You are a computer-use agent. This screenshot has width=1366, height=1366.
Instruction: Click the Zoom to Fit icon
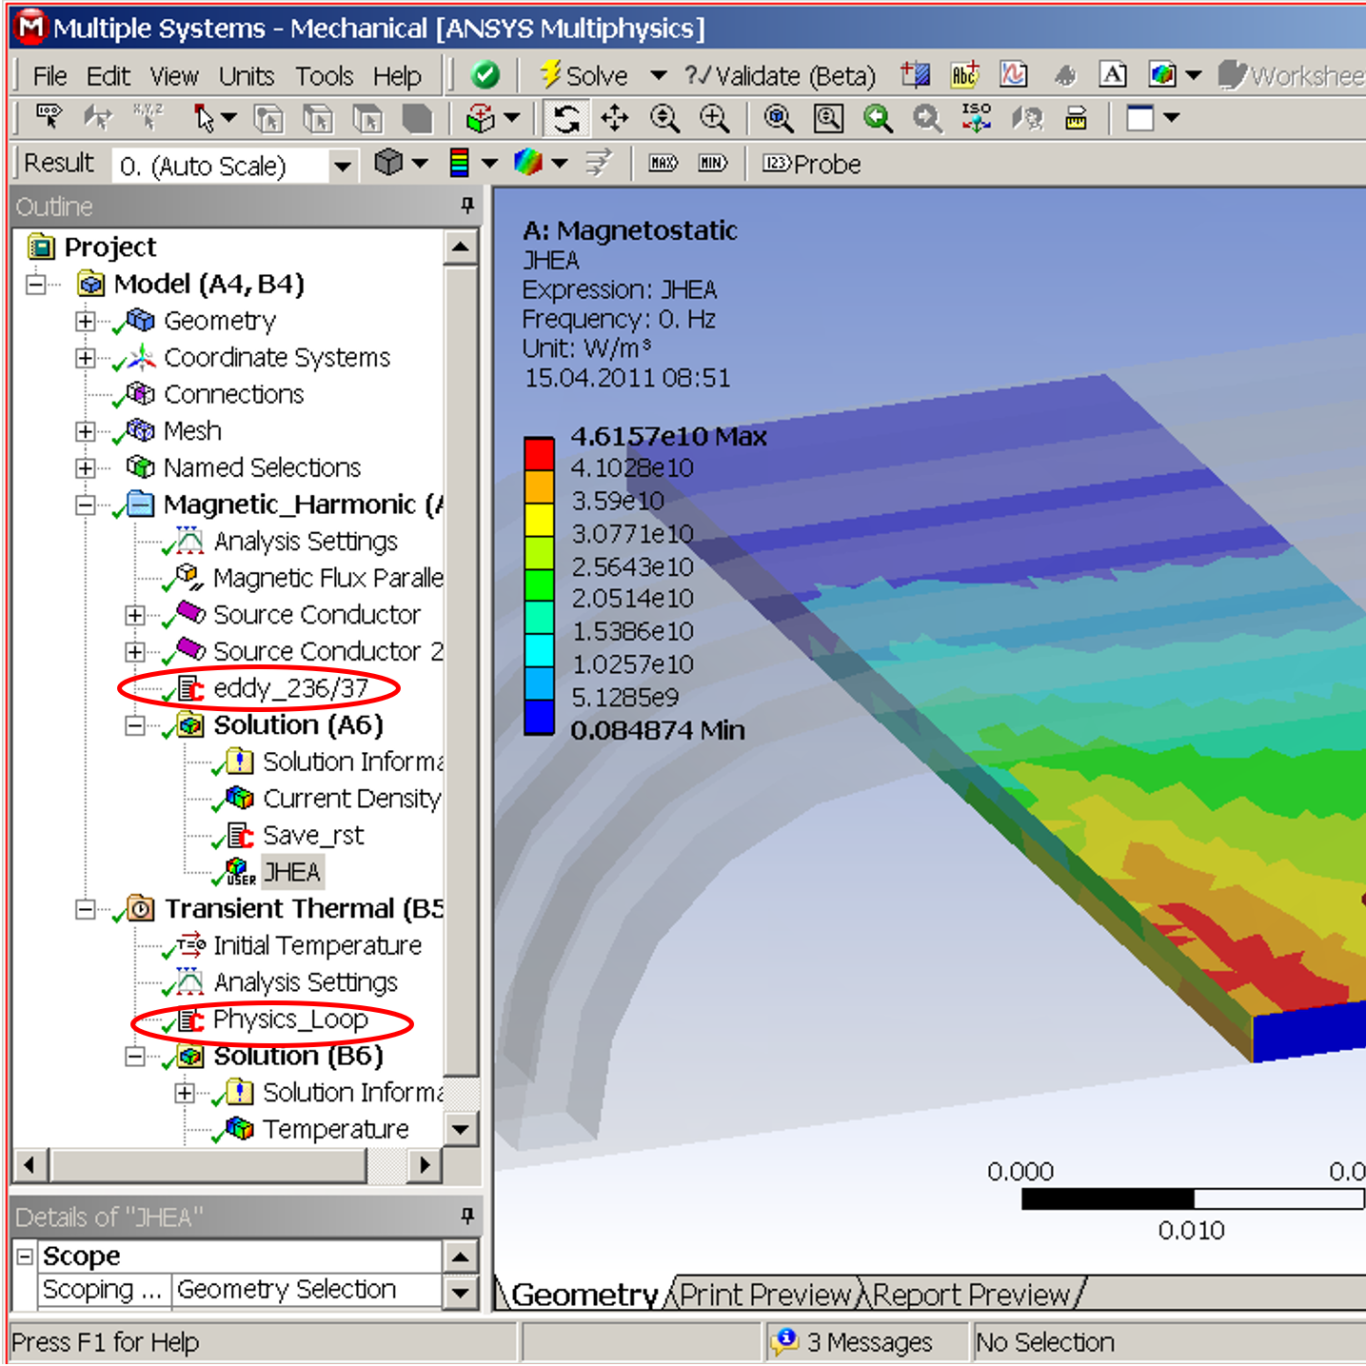778,119
